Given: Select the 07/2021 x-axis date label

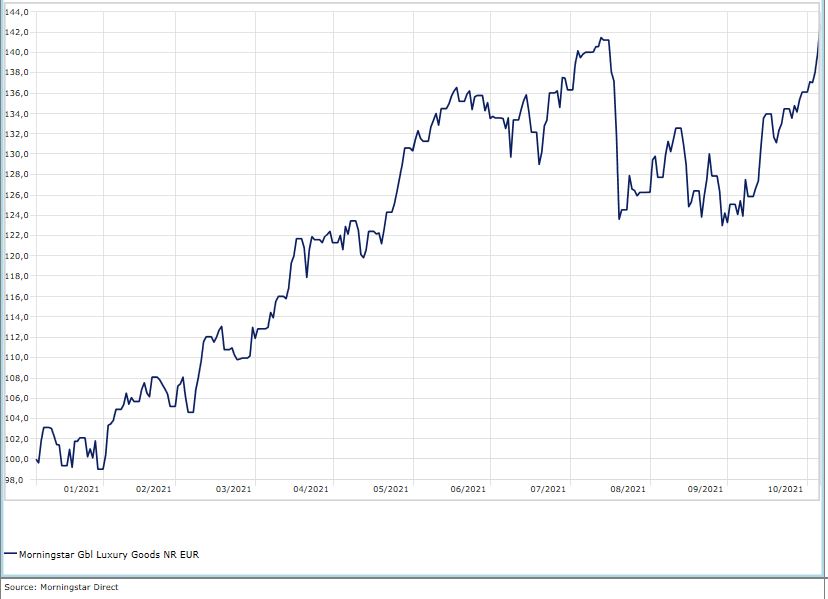Looking at the screenshot, I should (x=548, y=489).
